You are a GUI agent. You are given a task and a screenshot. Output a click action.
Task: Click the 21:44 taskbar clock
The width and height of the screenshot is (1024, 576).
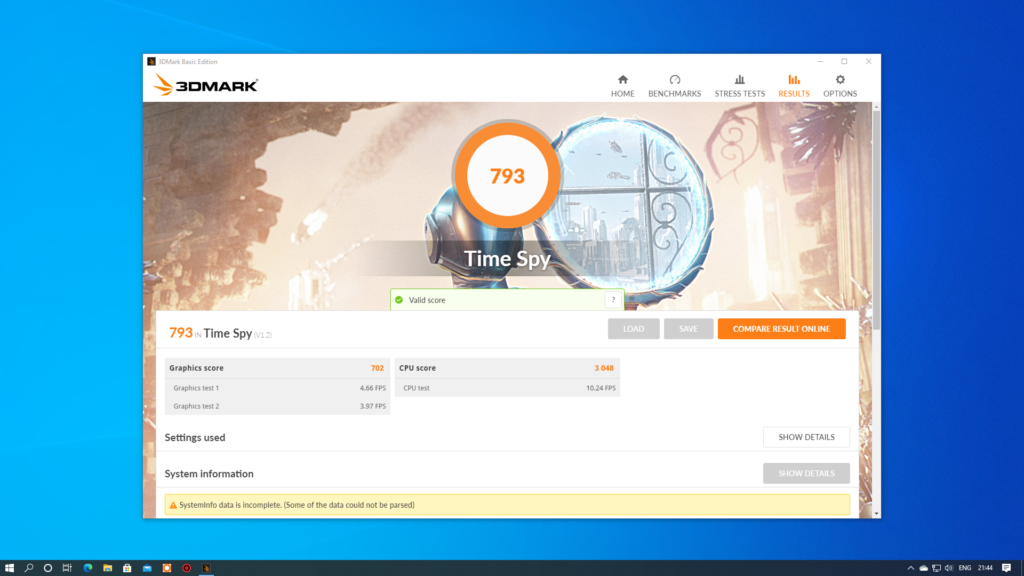tap(985, 568)
